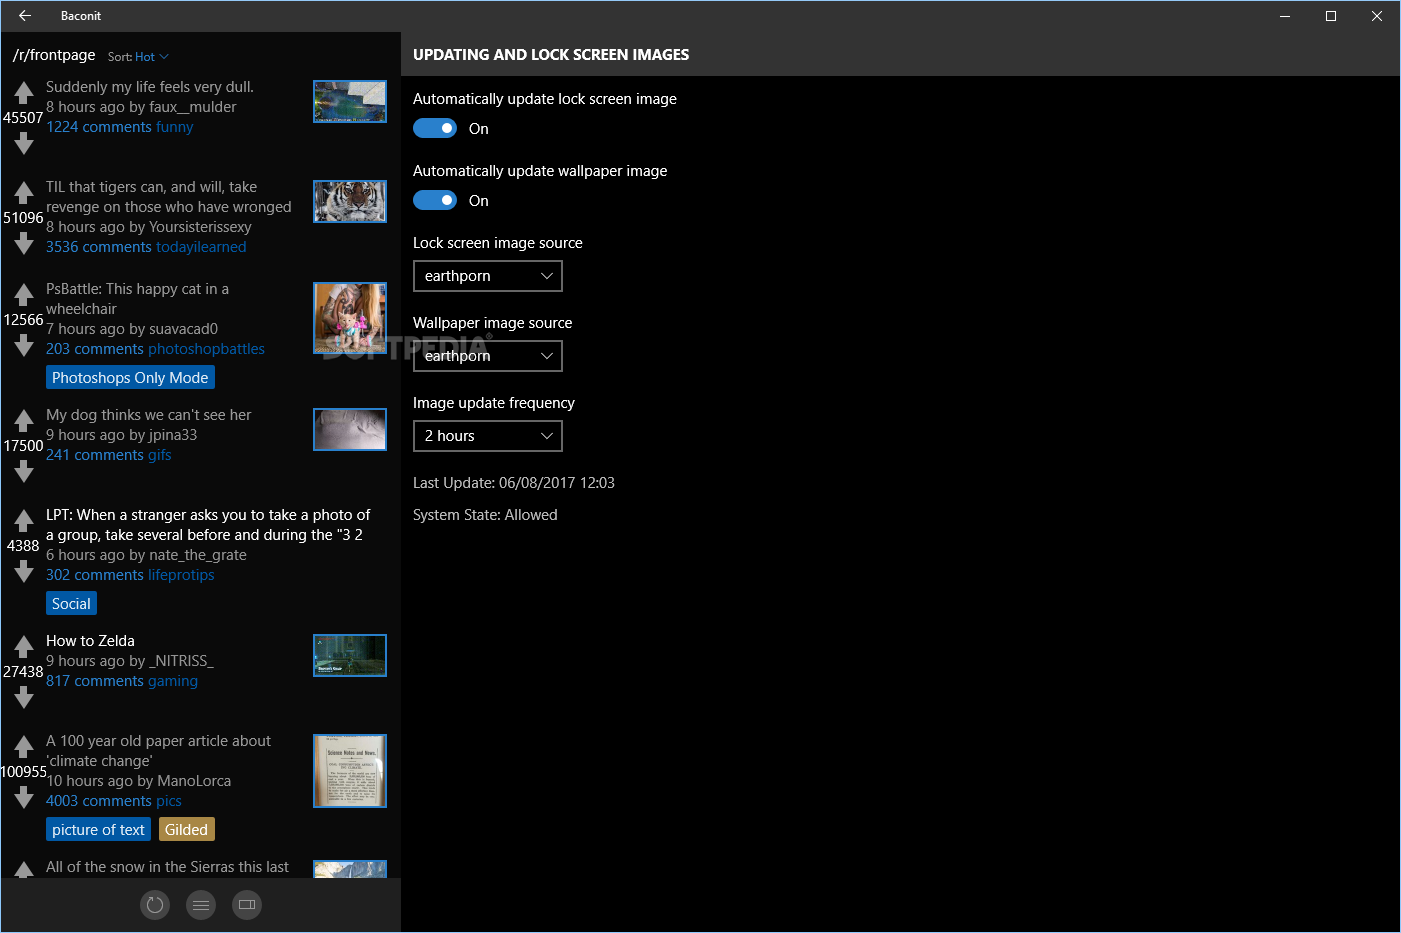Open 817 comments on Zelda post

click(x=95, y=681)
